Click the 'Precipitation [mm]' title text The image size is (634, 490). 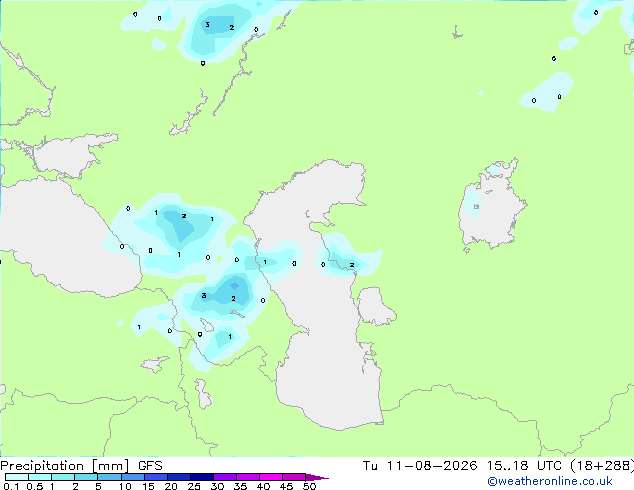64,466
